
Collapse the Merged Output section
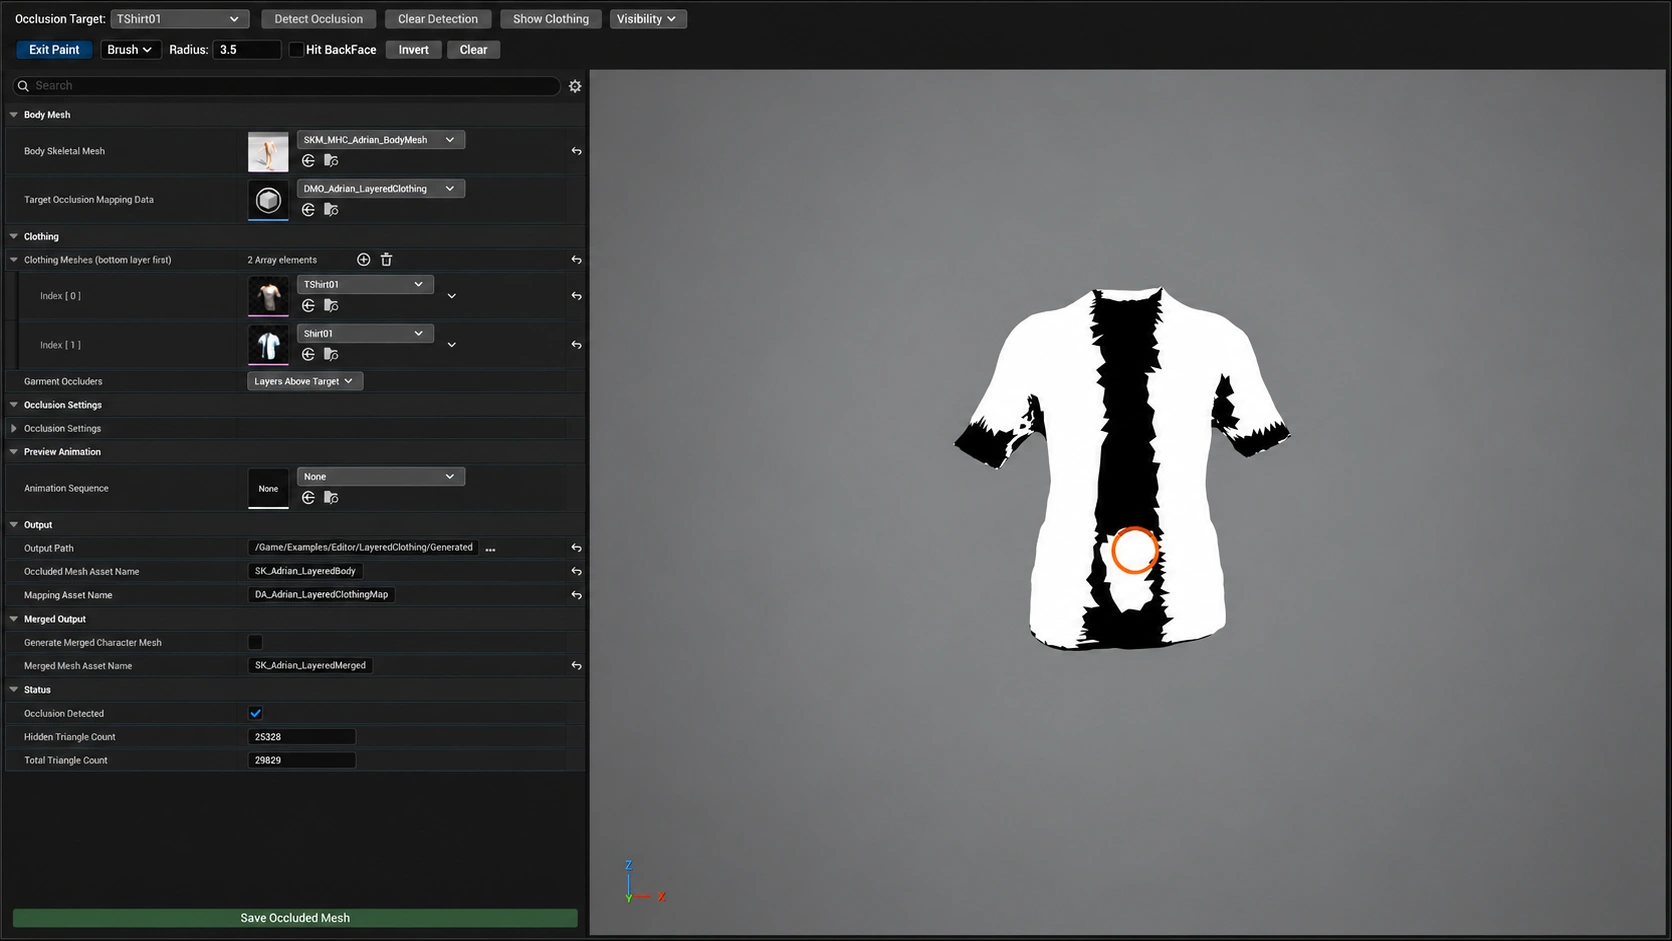14,619
